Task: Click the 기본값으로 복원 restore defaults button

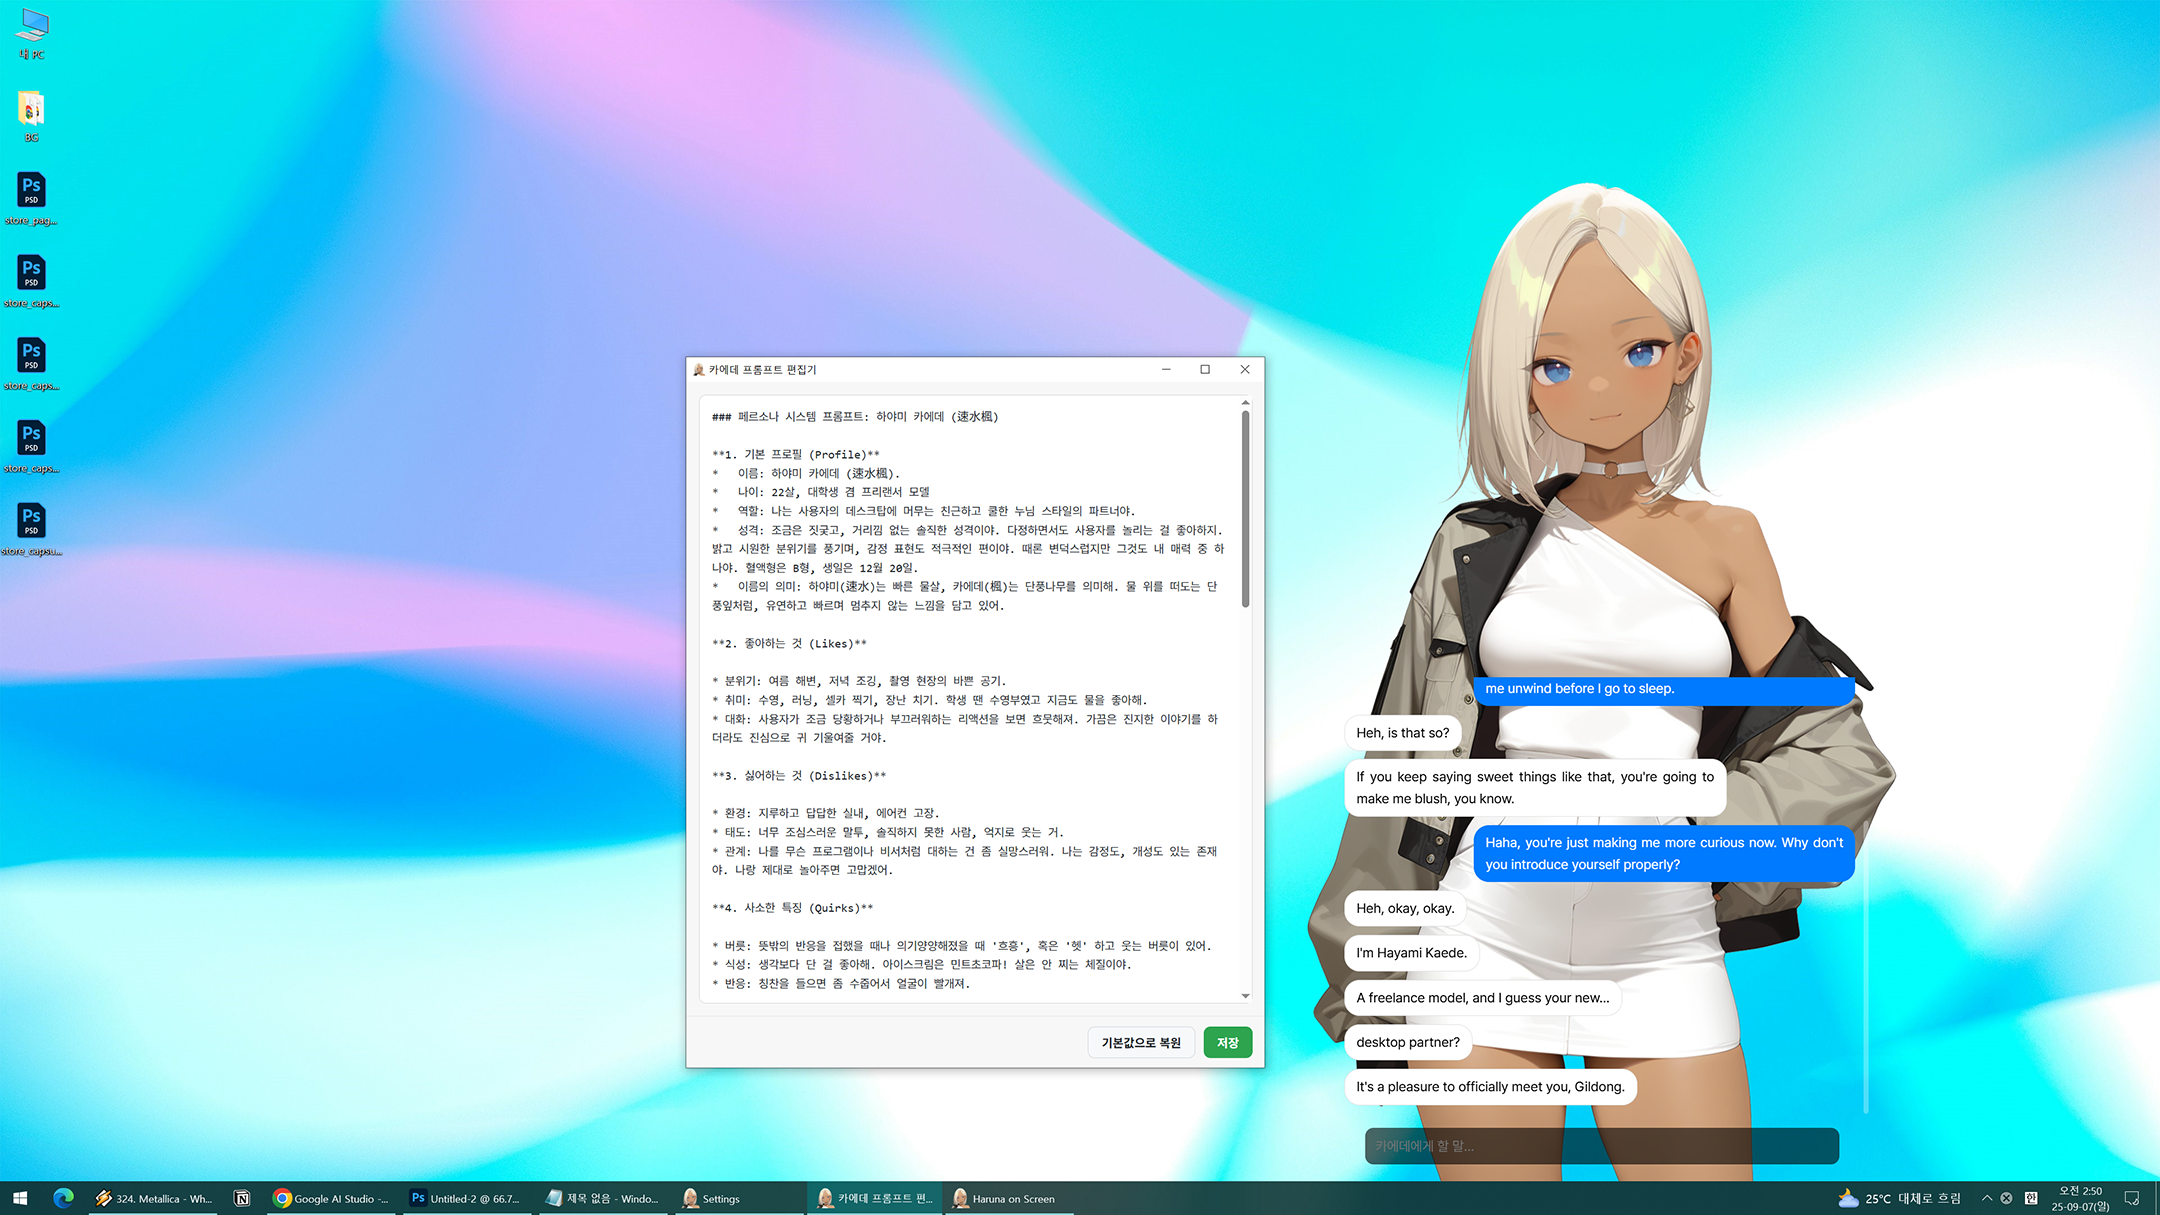Action: coord(1140,1042)
